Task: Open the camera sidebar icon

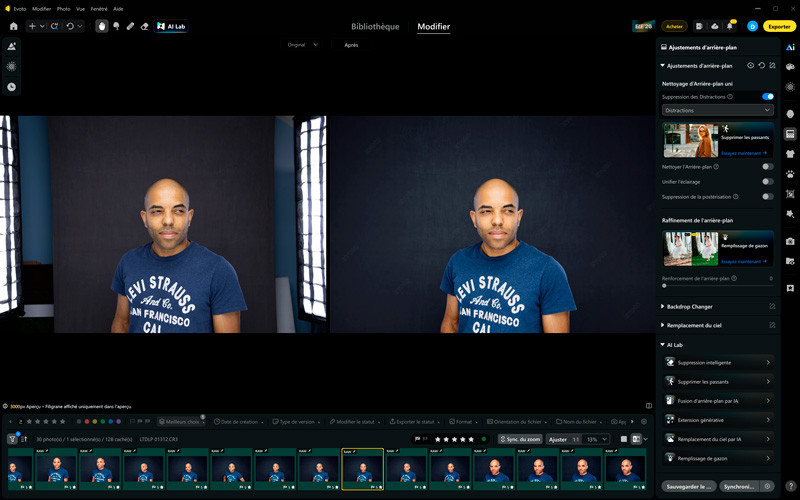Action: [x=790, y=241]
